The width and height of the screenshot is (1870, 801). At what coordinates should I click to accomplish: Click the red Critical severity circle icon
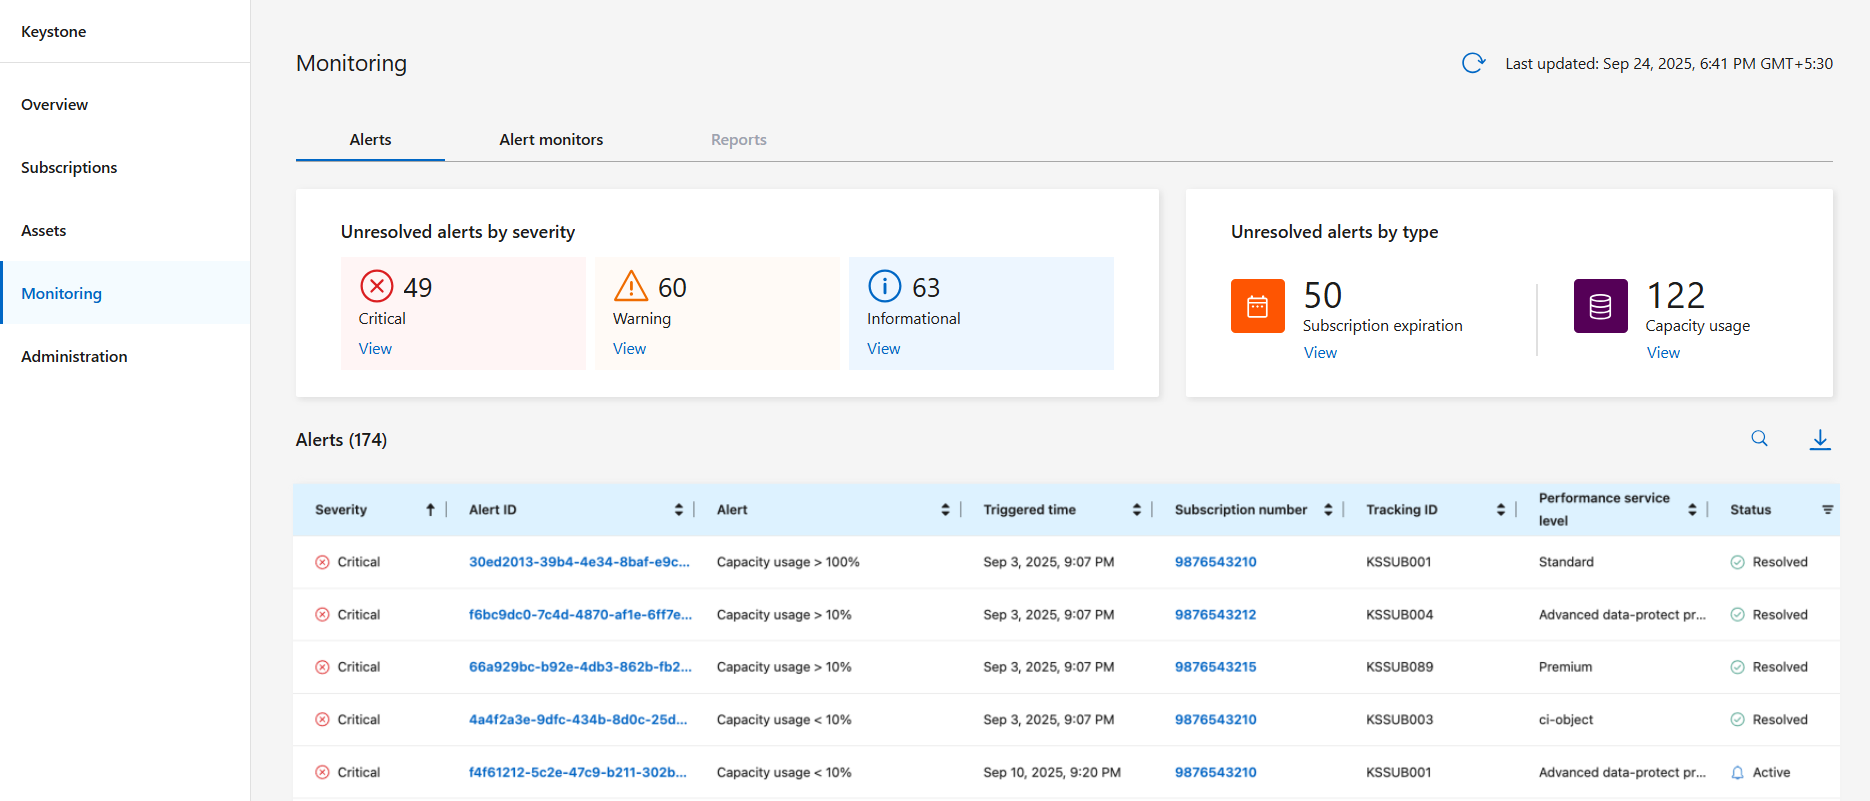pyautogui.click(x=377, y=286)
